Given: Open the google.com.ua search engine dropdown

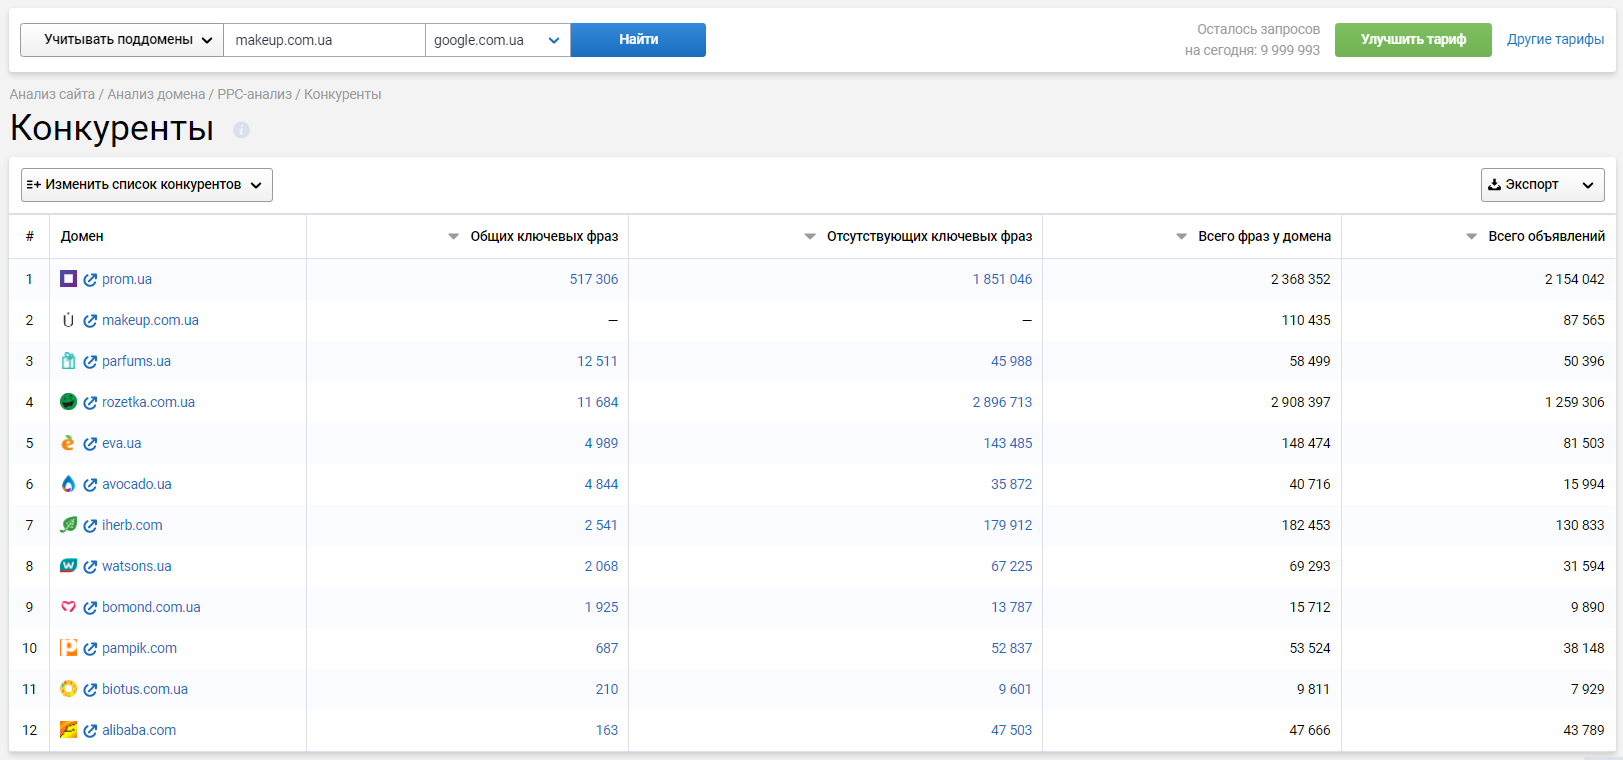Looking at the screenshot, I should coord(497,40).
